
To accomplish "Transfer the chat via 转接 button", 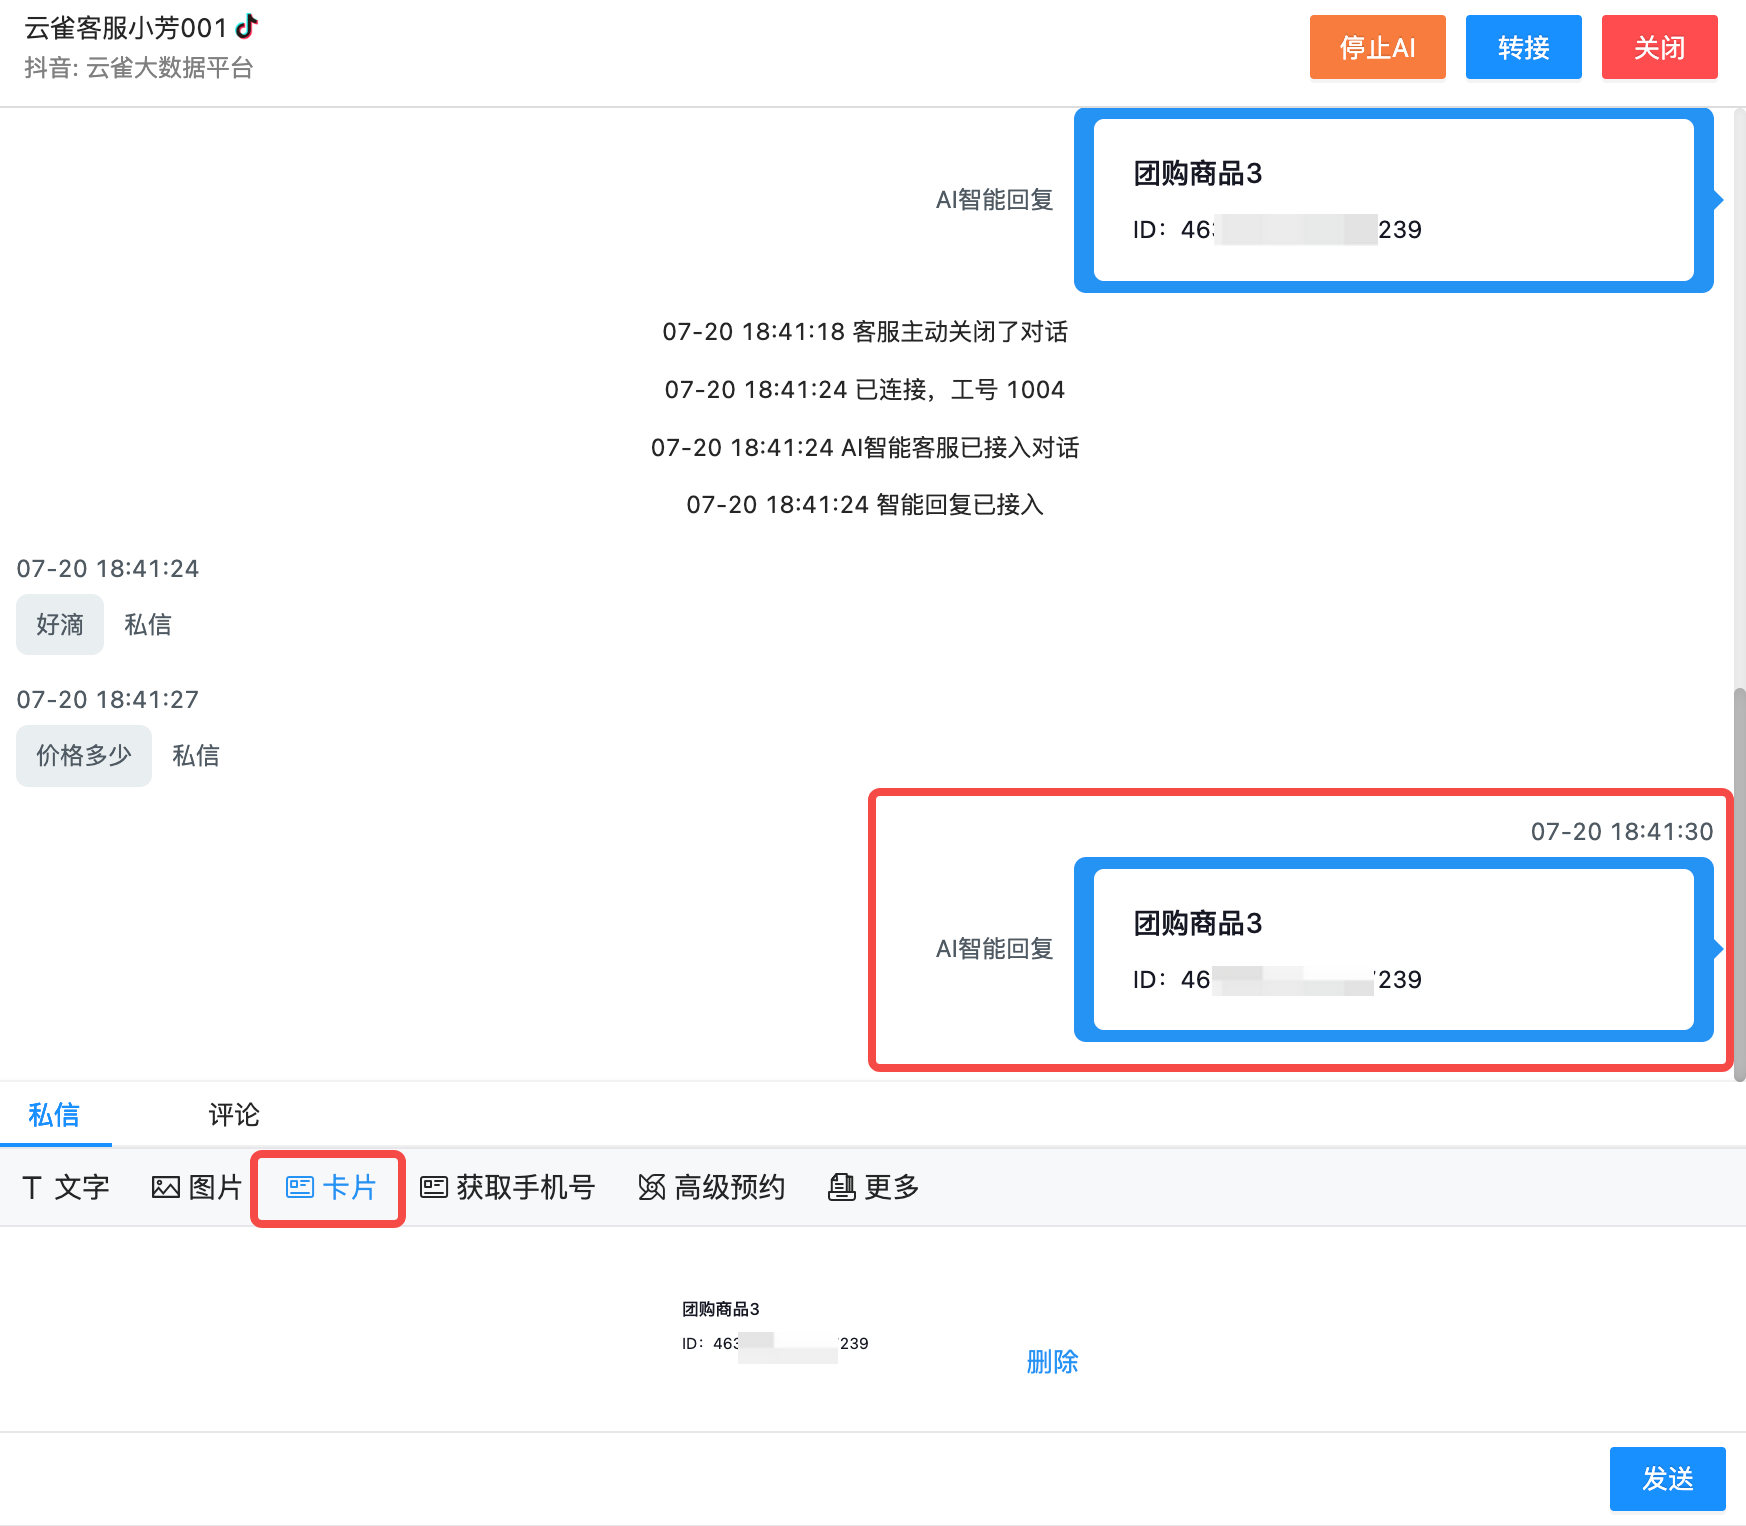I will click(x=1523, y=47).
